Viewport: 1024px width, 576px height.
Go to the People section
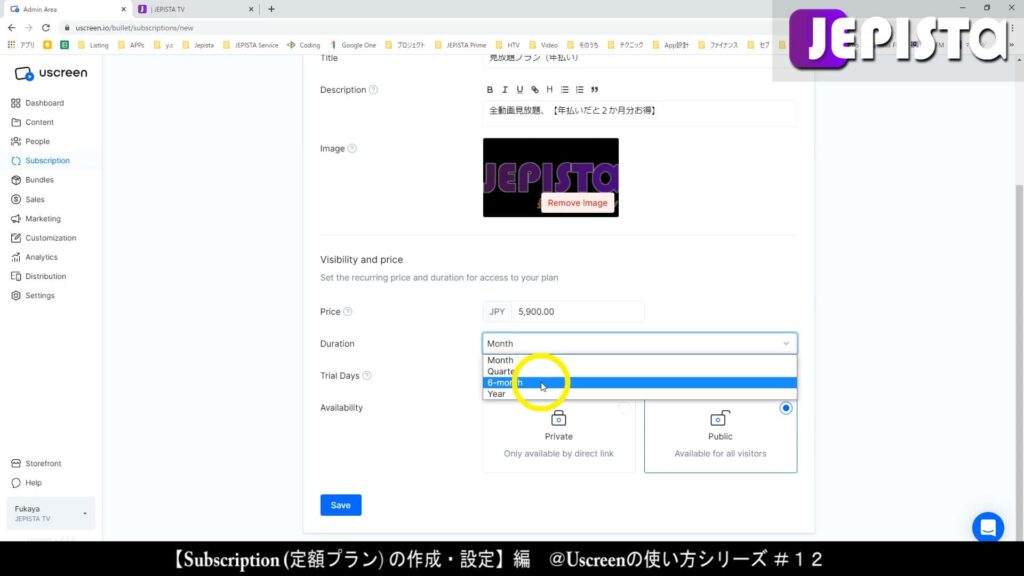point(37,141)
